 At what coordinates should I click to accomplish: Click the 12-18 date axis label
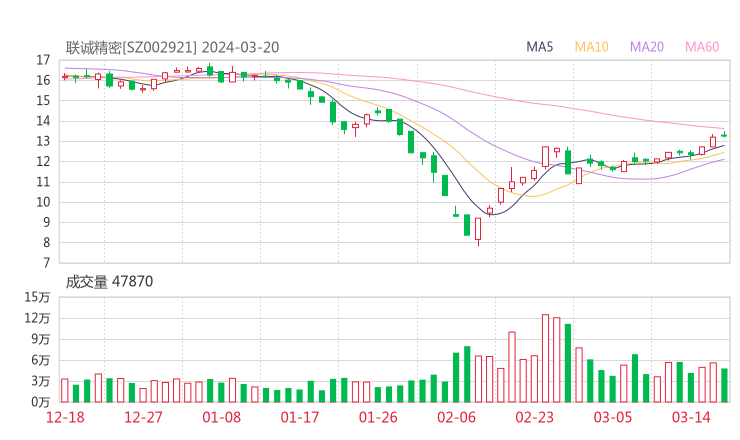pos(65,418)
